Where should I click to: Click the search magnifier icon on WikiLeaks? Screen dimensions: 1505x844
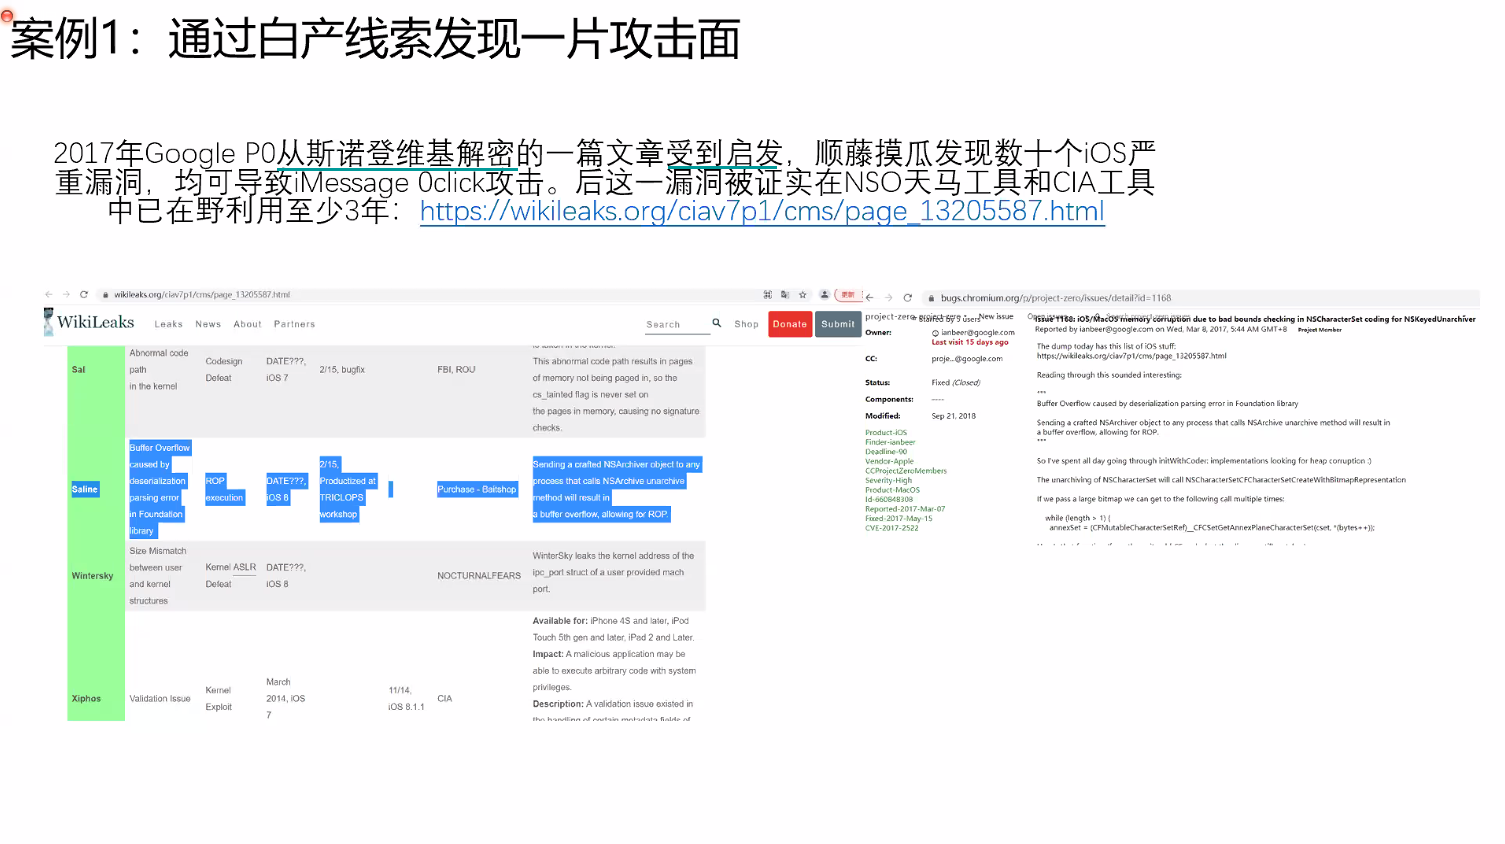(717, 323)
